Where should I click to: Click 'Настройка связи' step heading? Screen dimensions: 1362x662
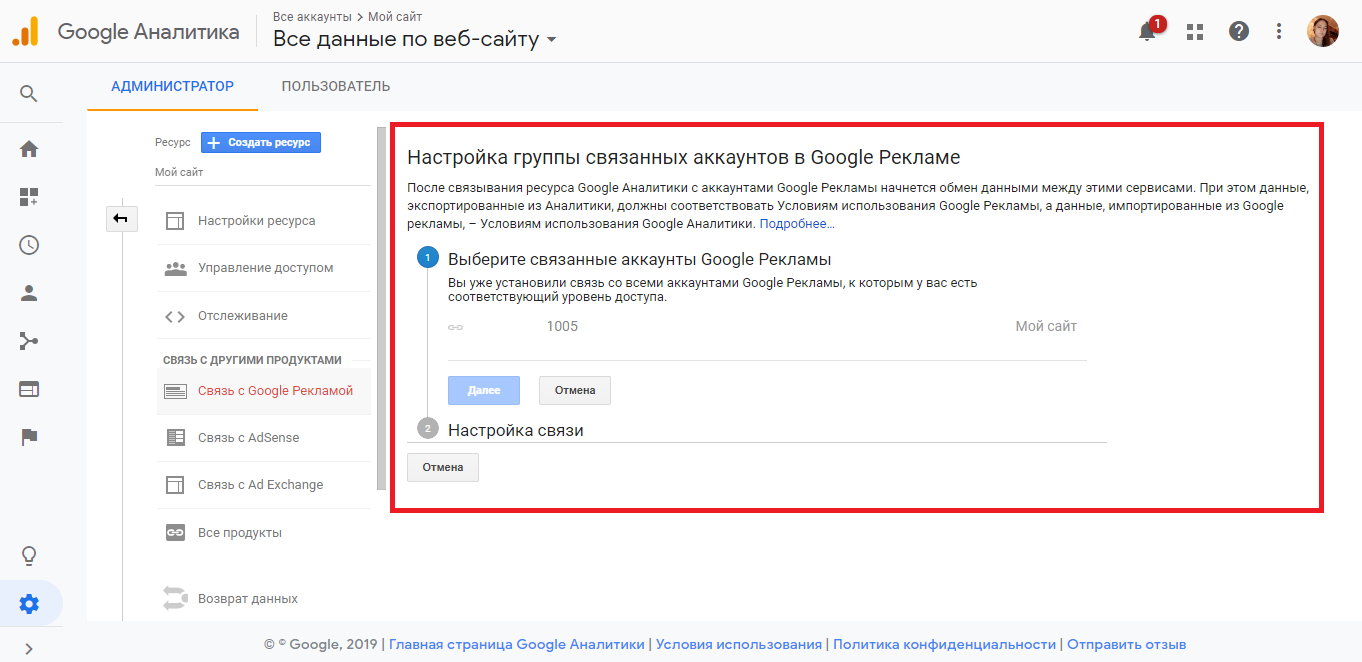coord(515,430)
